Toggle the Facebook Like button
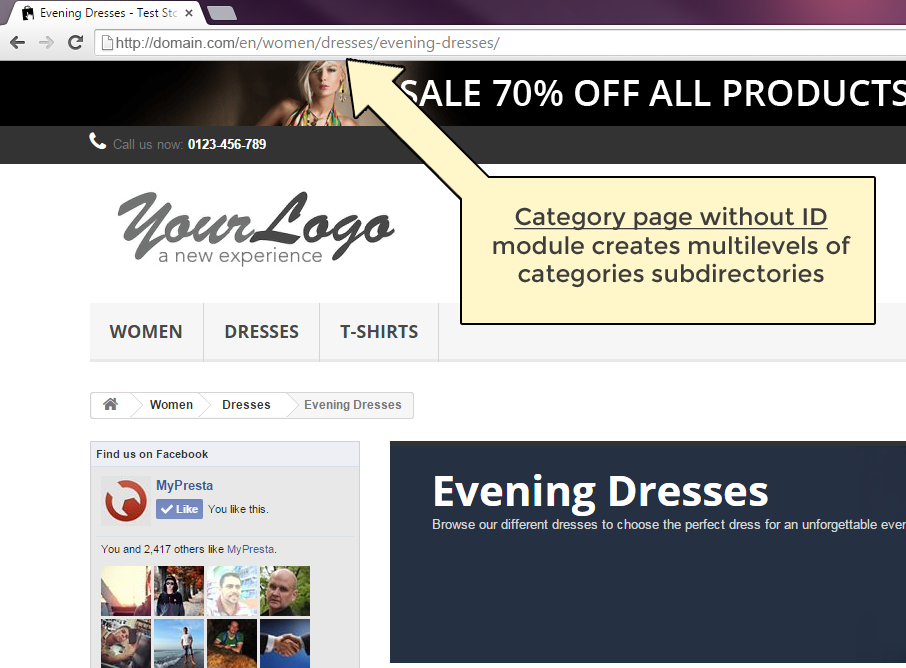The height and width of the screenshot is (668, 906). (179, 509)
